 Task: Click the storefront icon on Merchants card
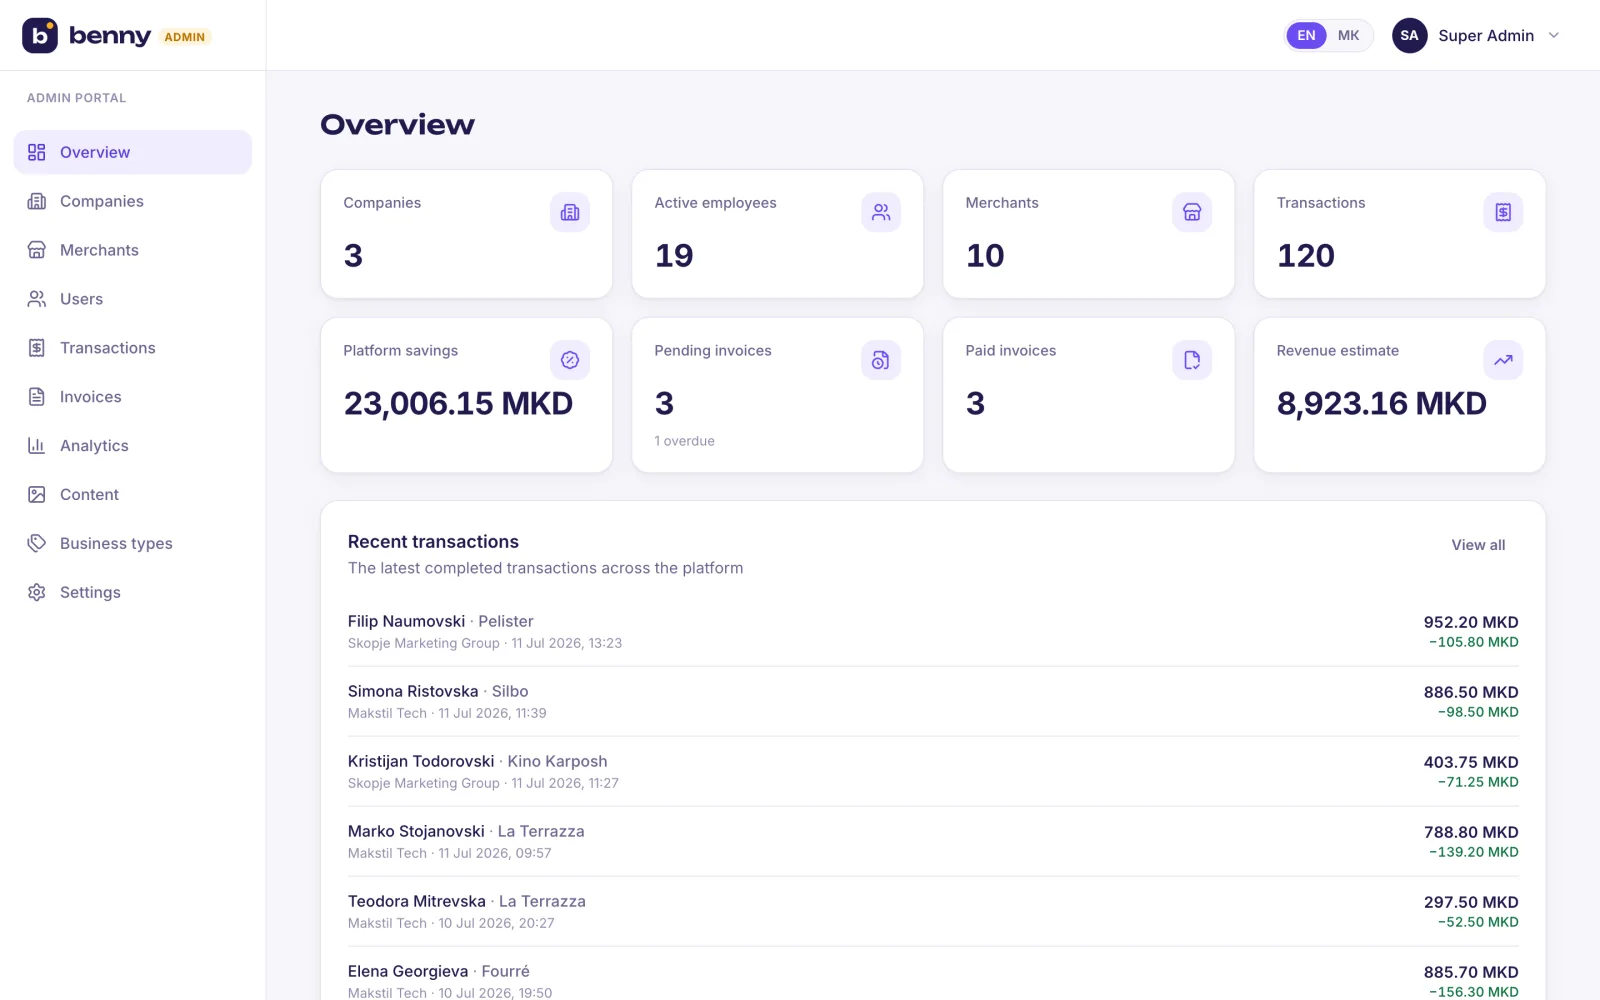click(x=1192, y=212)
